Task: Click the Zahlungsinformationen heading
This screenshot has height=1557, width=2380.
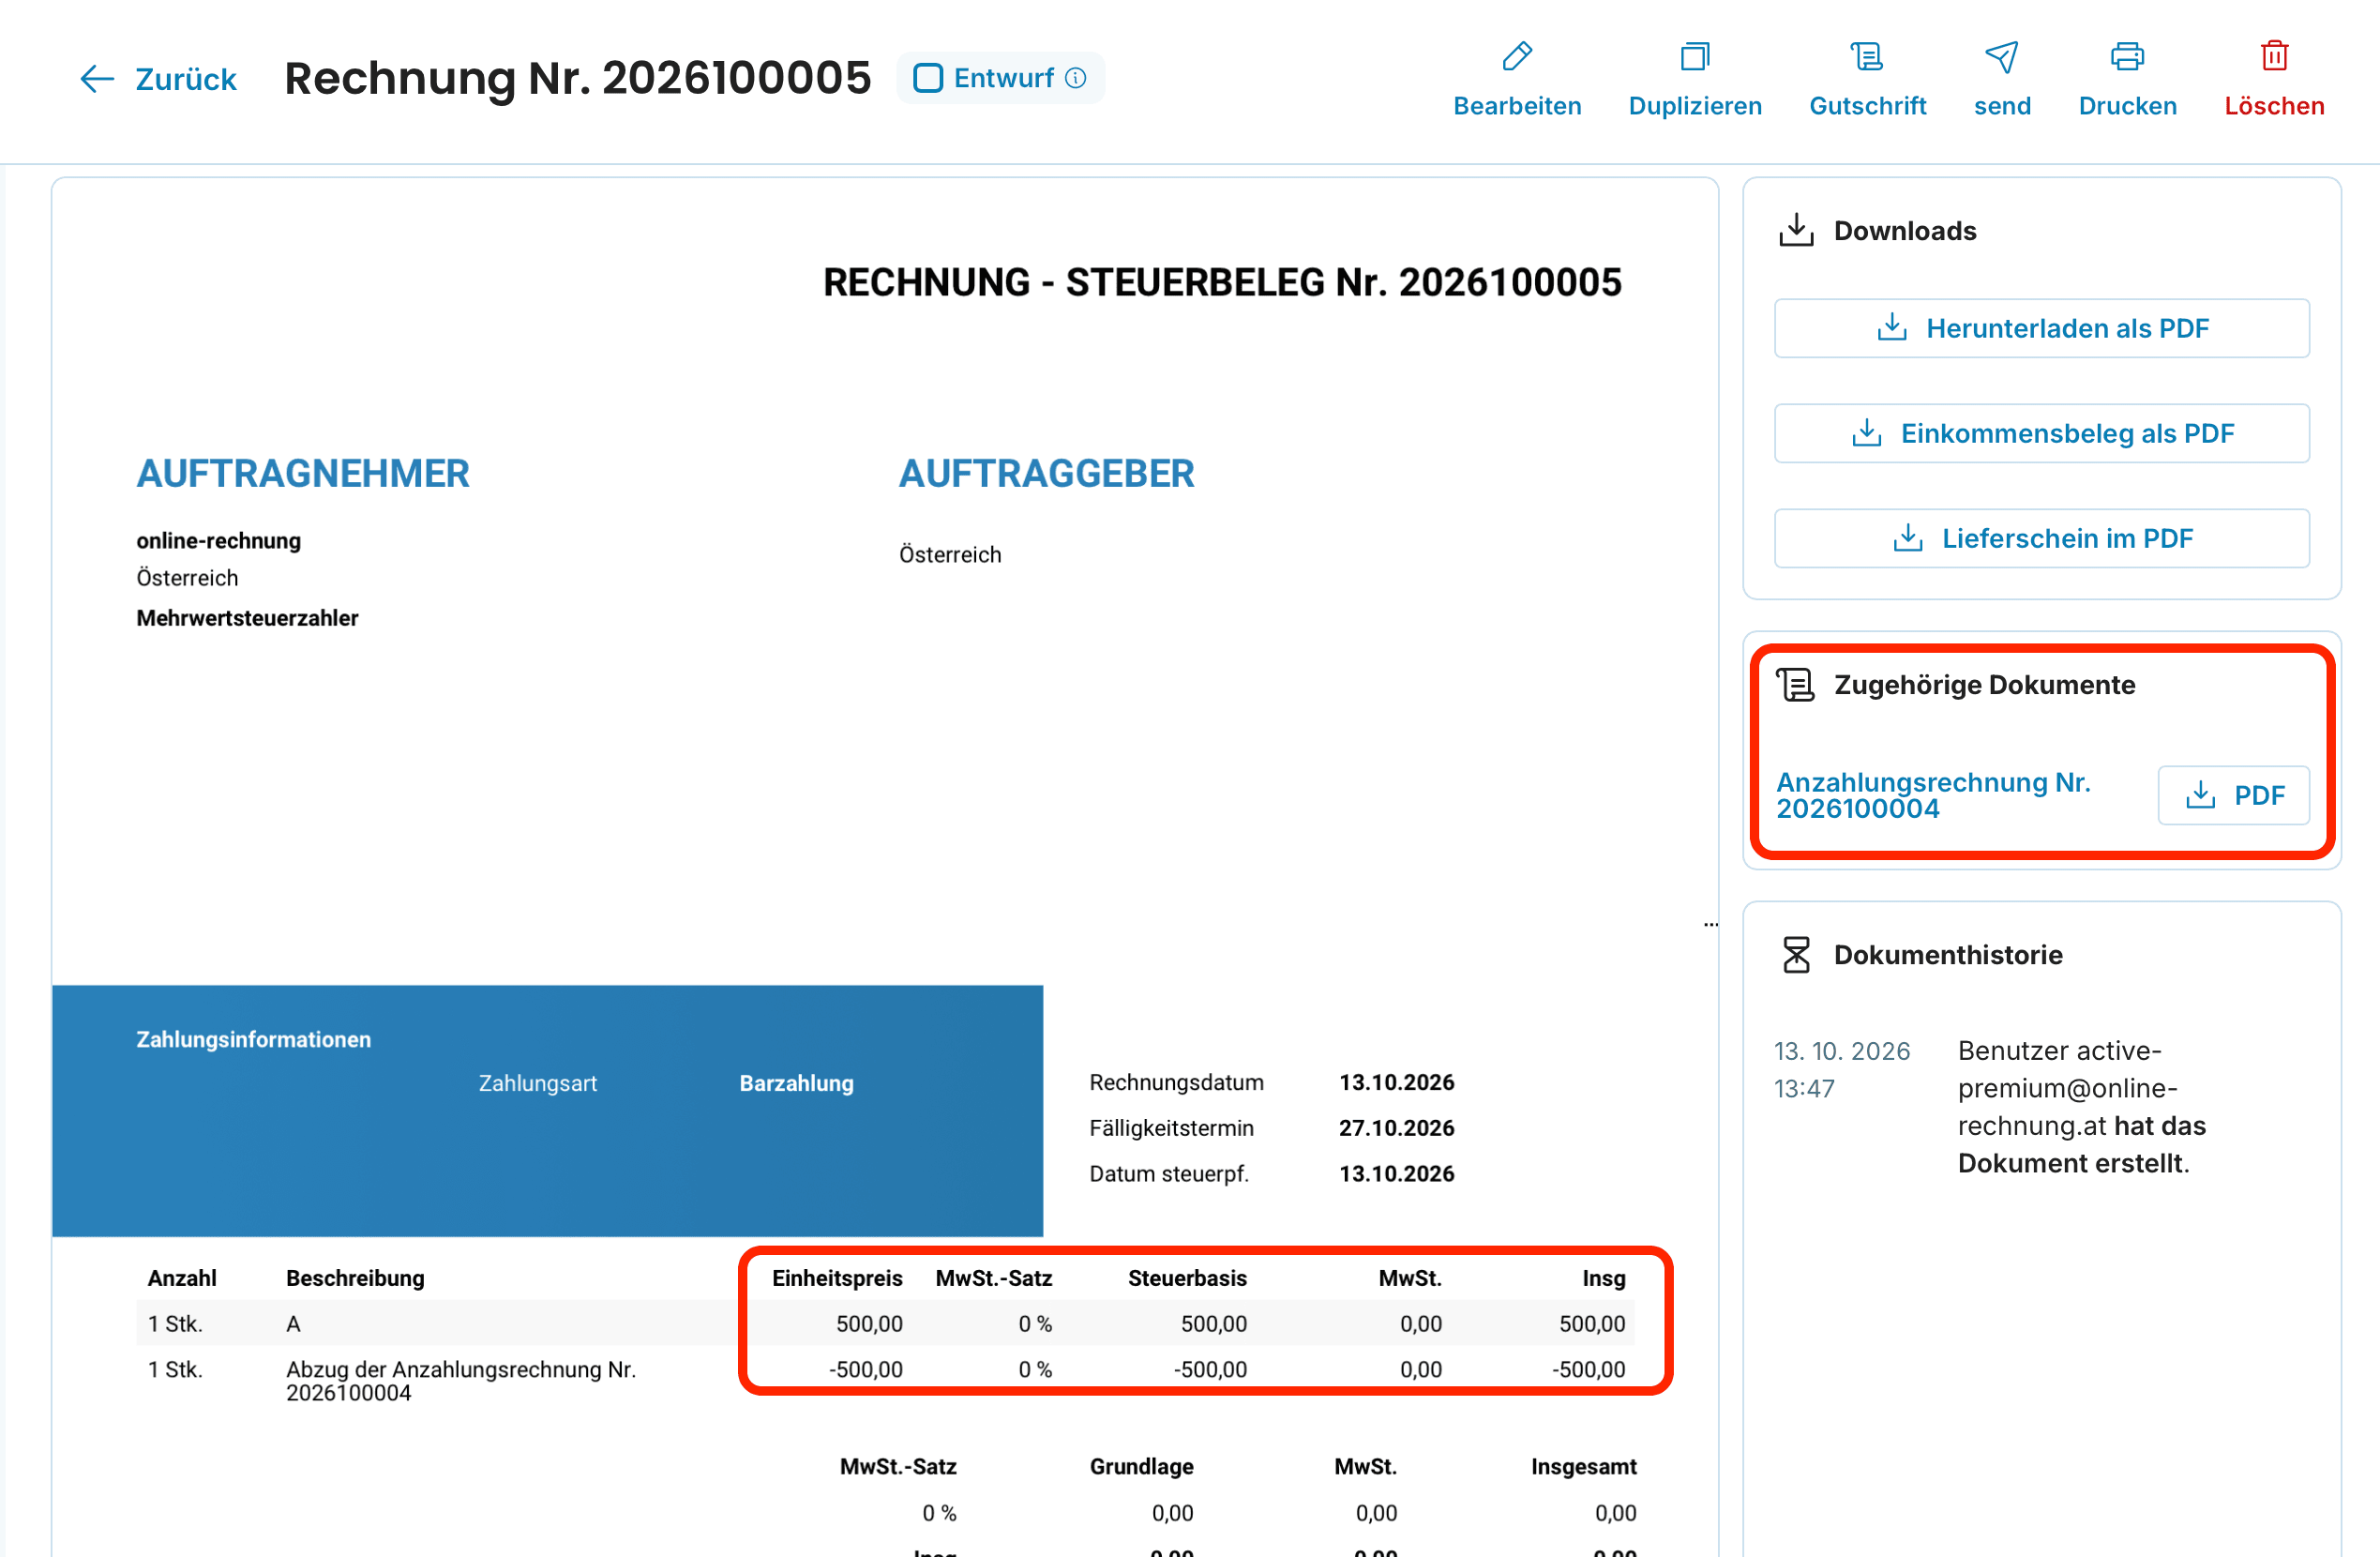Action: pos(253,1040)
